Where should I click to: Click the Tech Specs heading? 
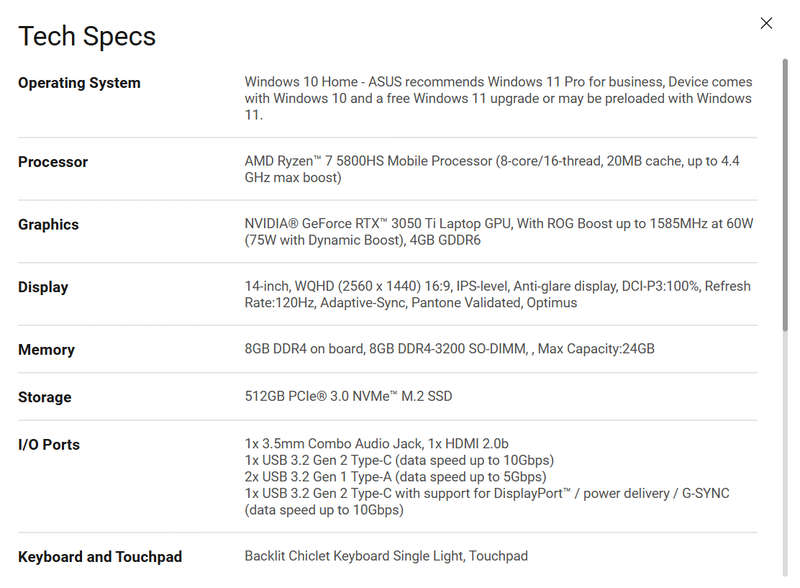point(87,36)
